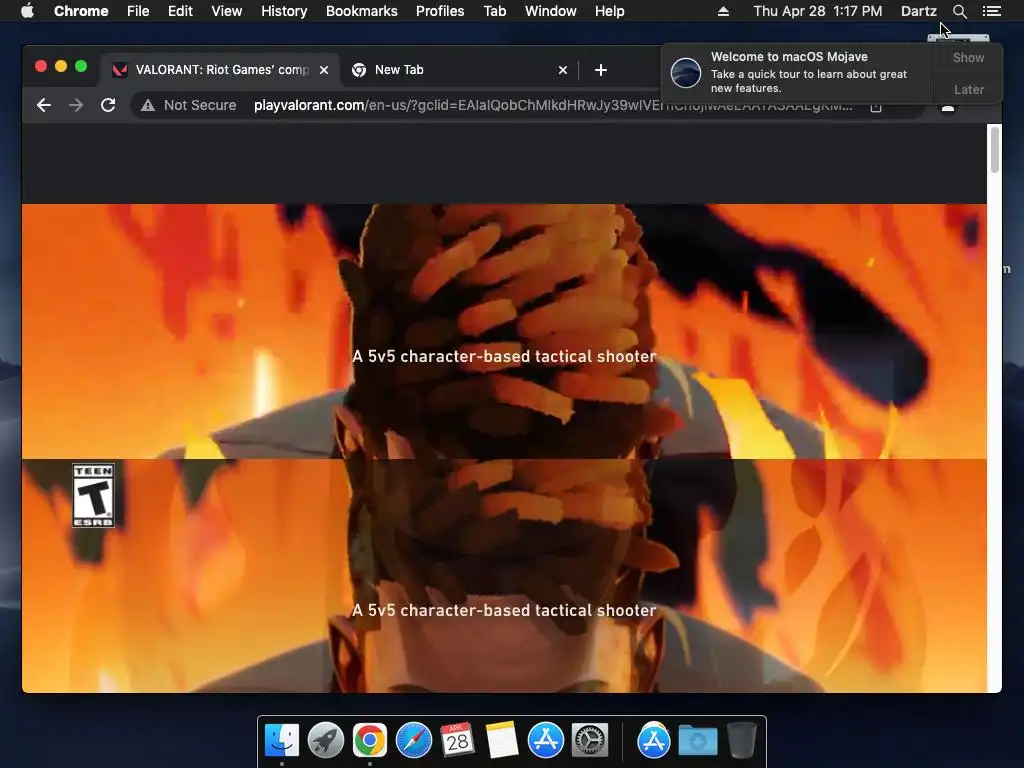Click Later on the Mojave notification

(968, 89)
